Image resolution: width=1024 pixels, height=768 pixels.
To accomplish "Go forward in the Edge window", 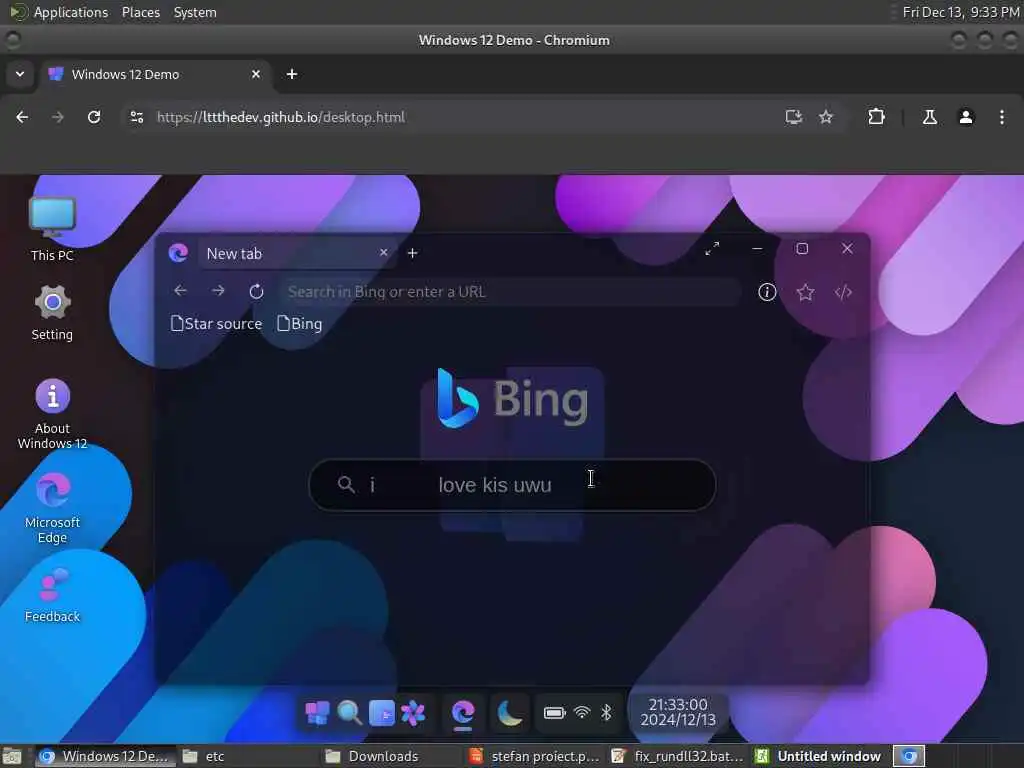I will (218, 291).
